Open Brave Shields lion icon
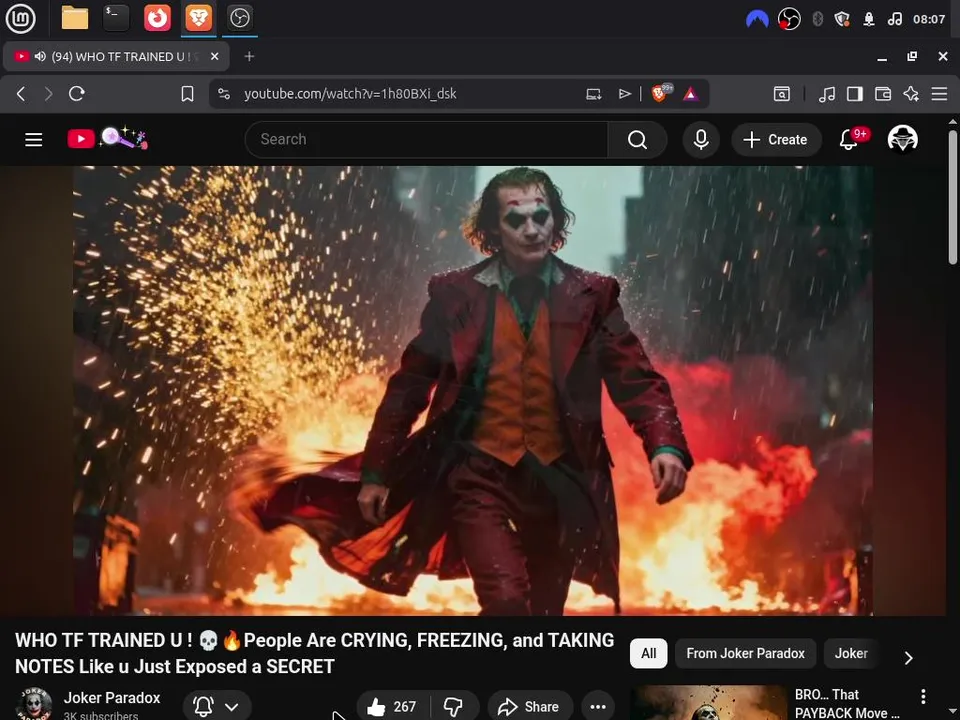Viewport: 960px width, 720px height. click(661, 93)
